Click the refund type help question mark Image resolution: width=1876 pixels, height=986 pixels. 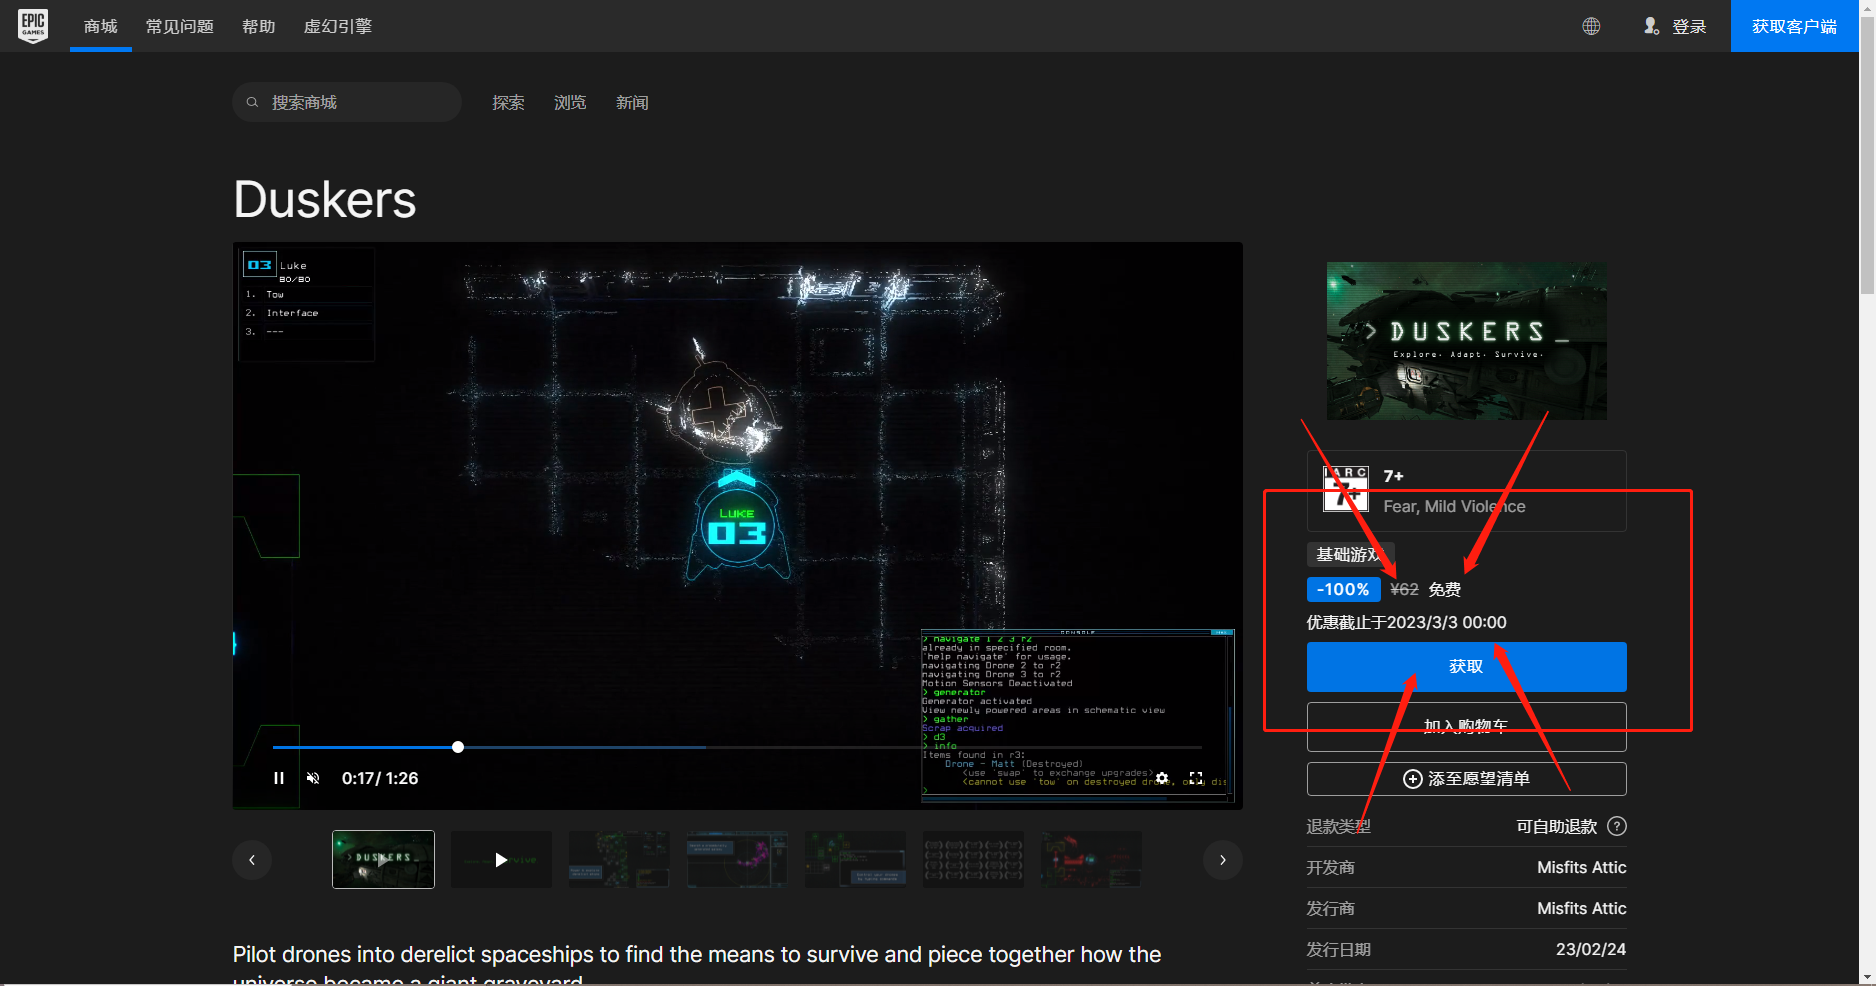pyautogui.click(x=1617, y=826)
